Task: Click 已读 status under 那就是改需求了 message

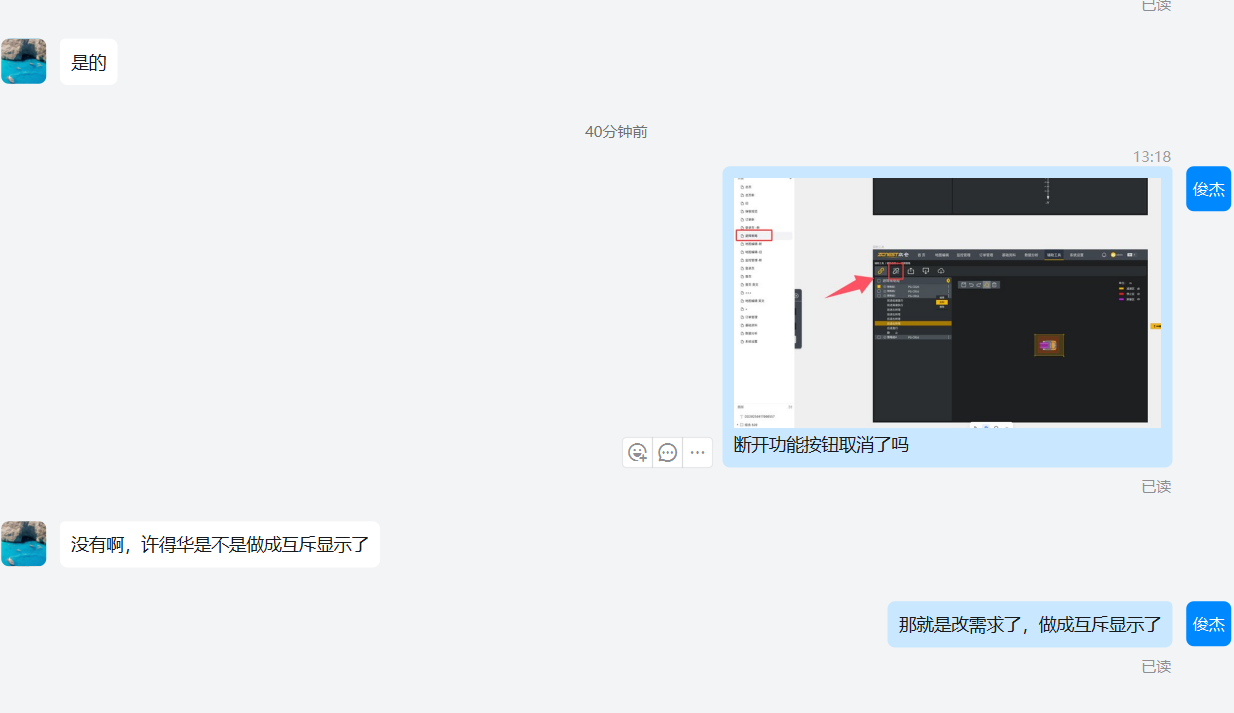Action: pyautogui.click(x=1156, y=666)
